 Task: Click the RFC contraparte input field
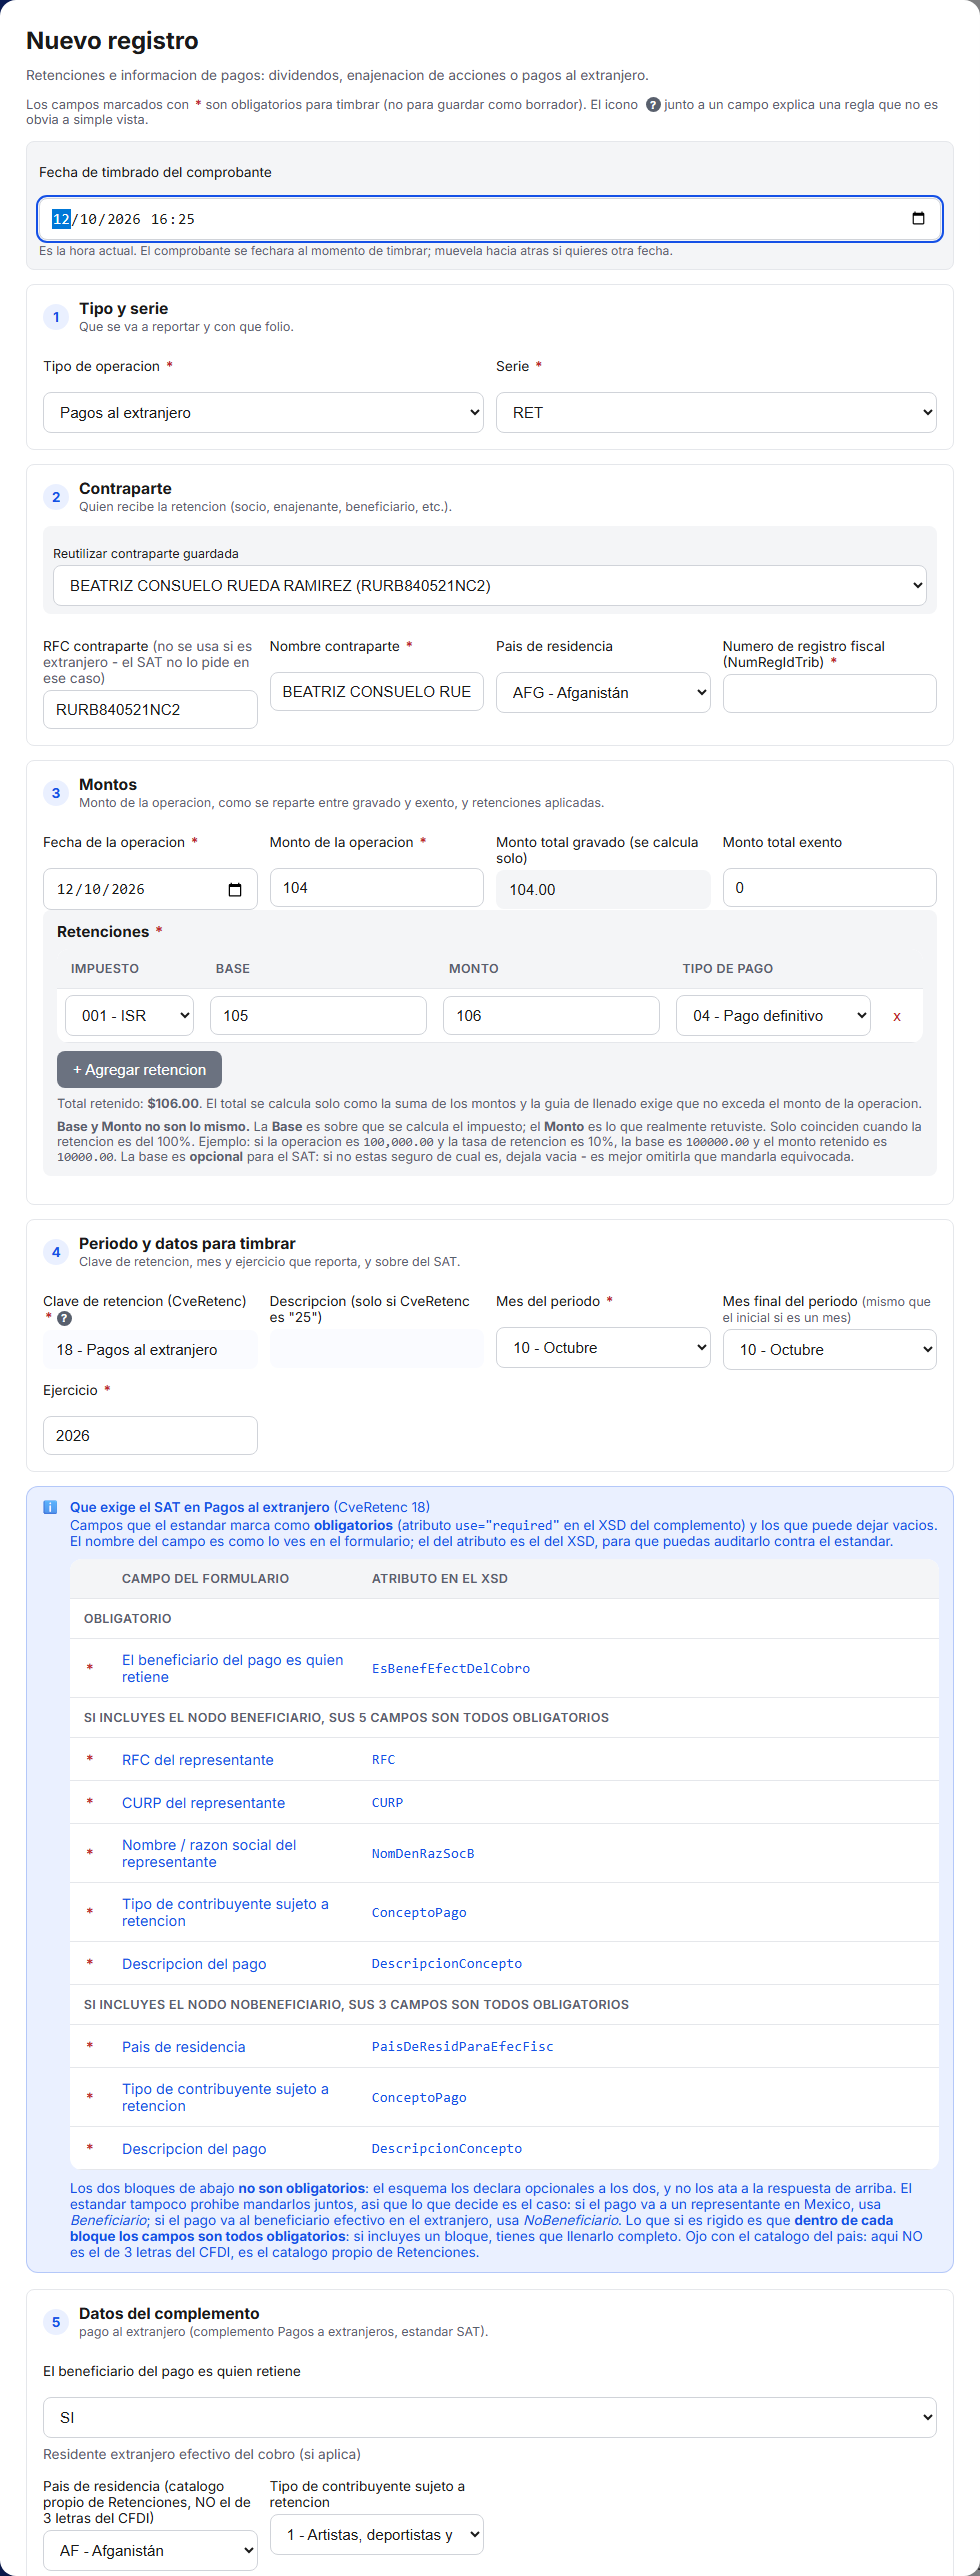(150, 709)
